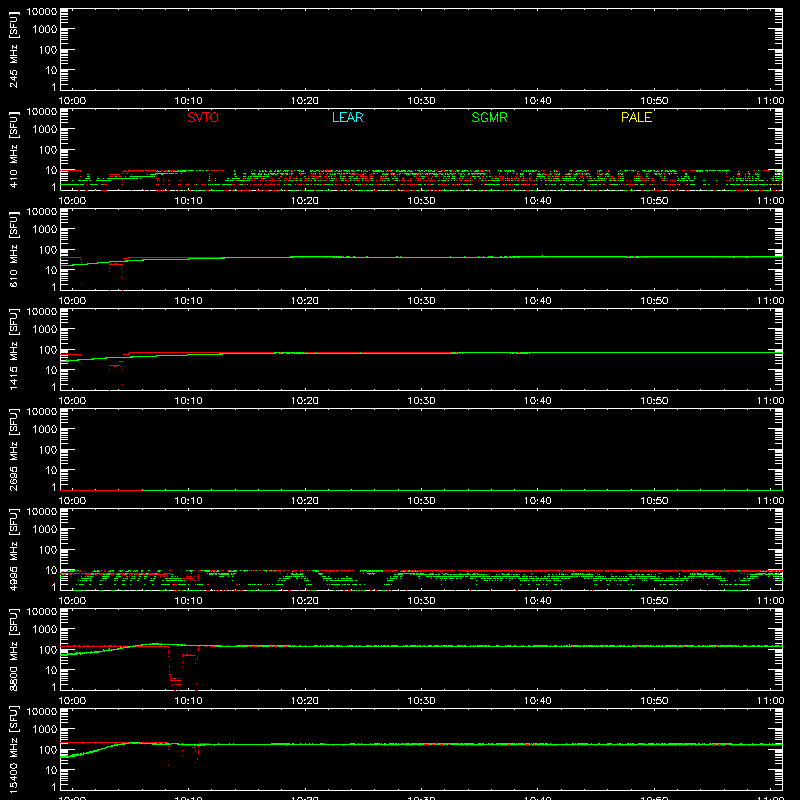This screenshot has height=800, width=800.
Task: Select the 2695 MHz [SFU] axis title
Action: point(13,449)
